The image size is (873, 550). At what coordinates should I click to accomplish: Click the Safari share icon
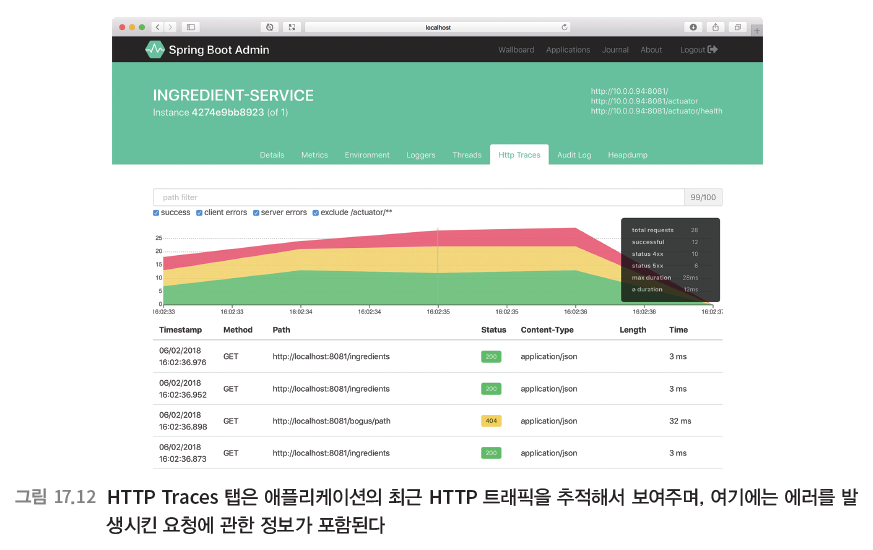715,27
